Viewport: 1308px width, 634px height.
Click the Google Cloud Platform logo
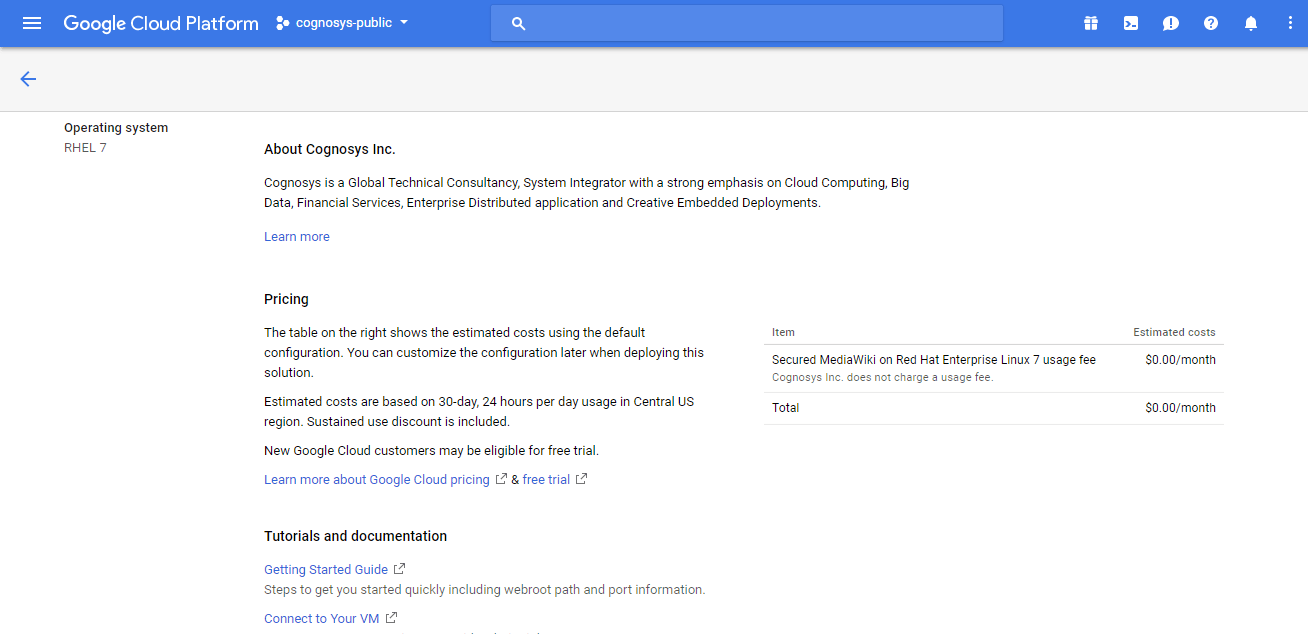pyautogui.click(x=161, y=23)
